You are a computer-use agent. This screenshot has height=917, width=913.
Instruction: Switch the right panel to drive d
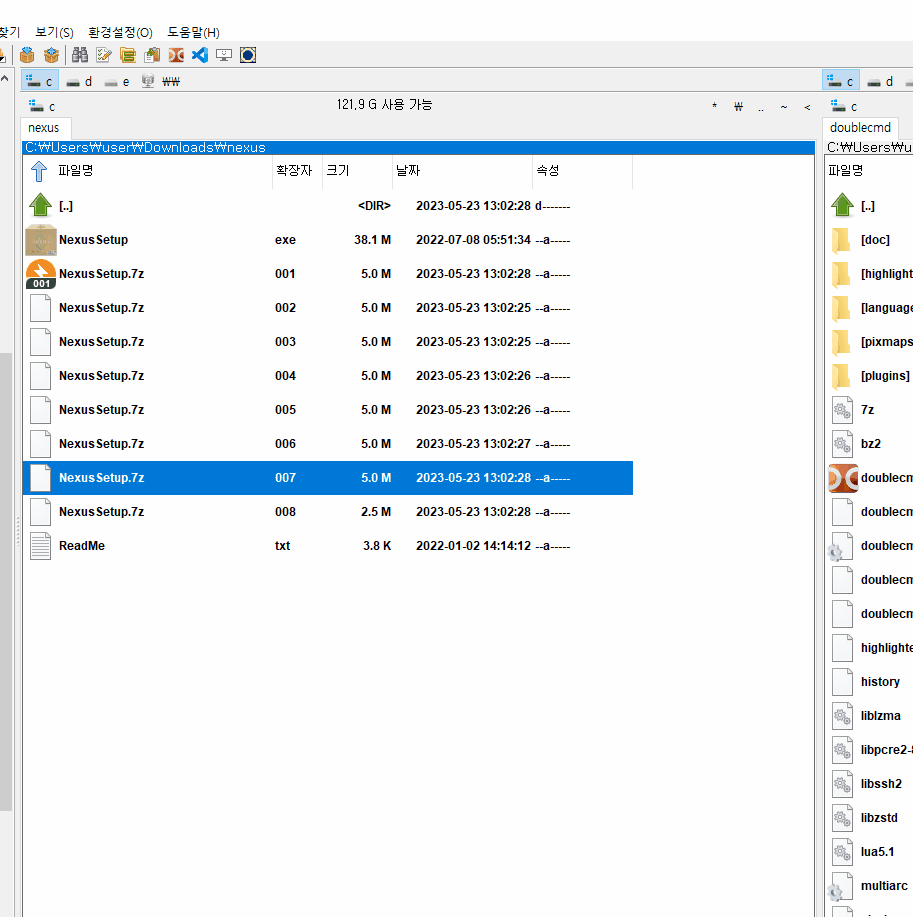(x=880, y=81)
